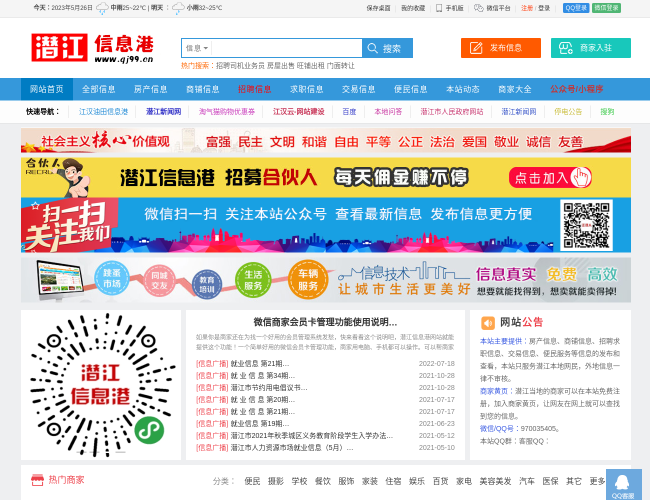The height and width of the screenshot is (500, 650).
Task: Click the 生活服务 circle icon
Action: (x=253, y=280)
